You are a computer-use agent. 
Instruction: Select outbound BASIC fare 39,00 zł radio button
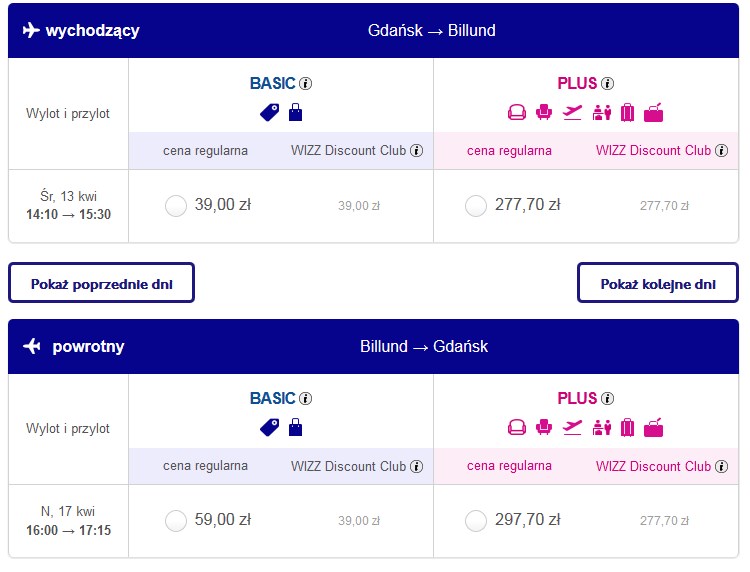click(176, 206)
